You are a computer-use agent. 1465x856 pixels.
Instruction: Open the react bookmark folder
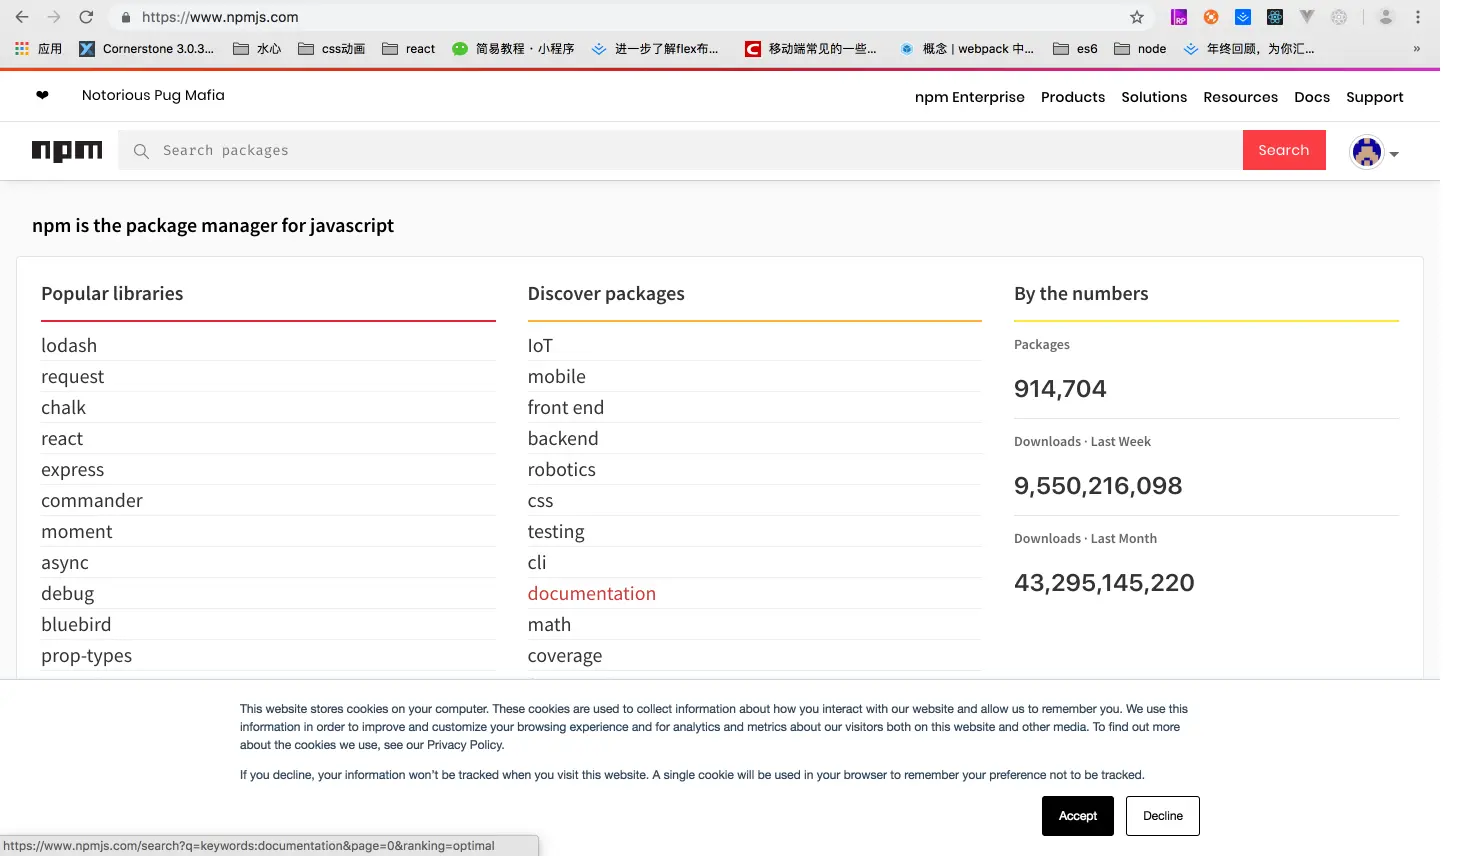pos(409,49)
